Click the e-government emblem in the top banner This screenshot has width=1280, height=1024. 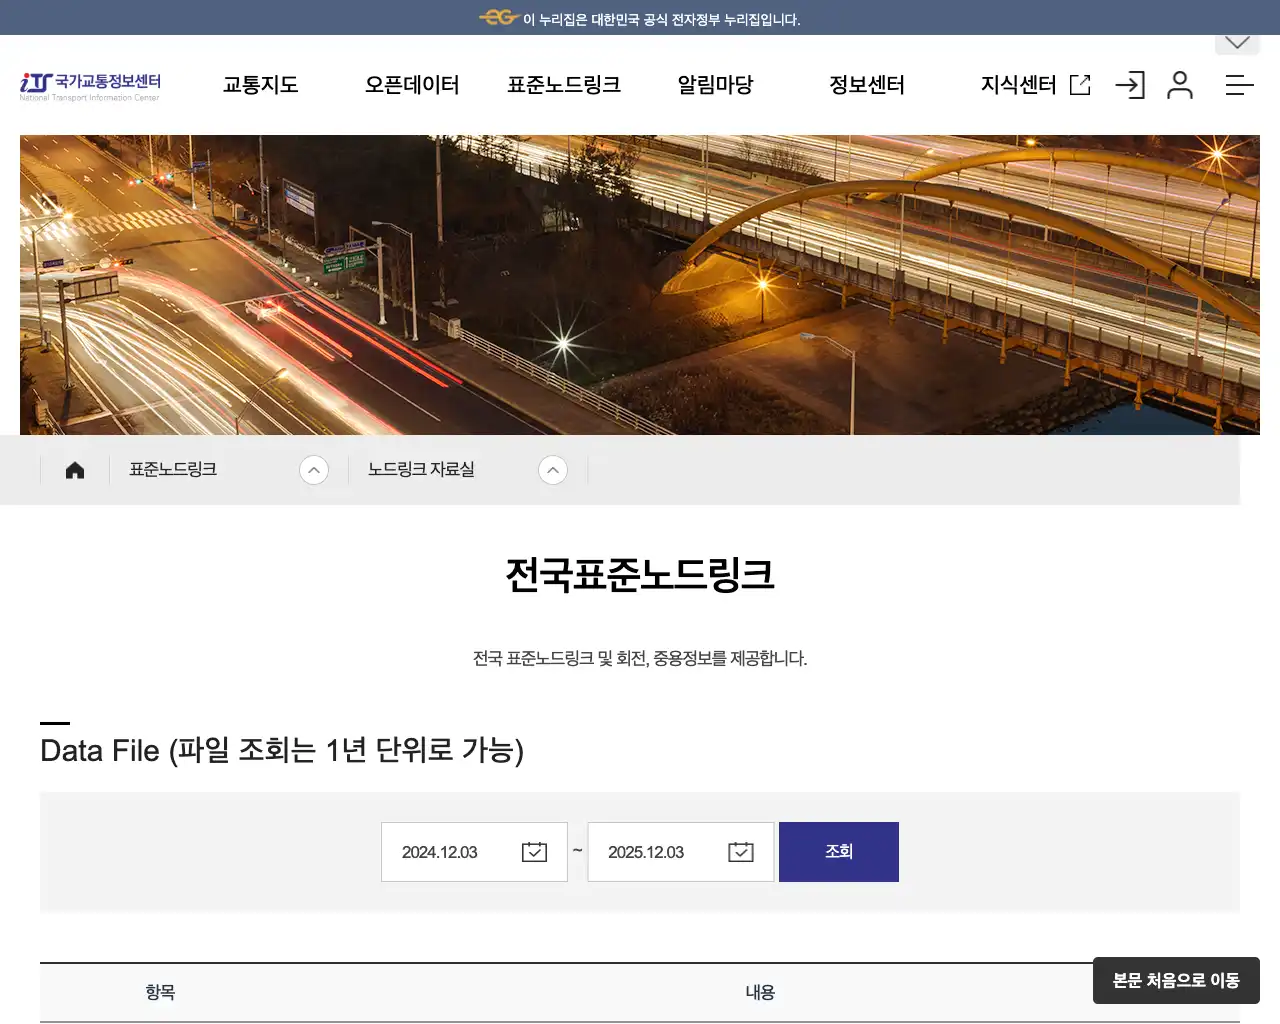[497, 17]
